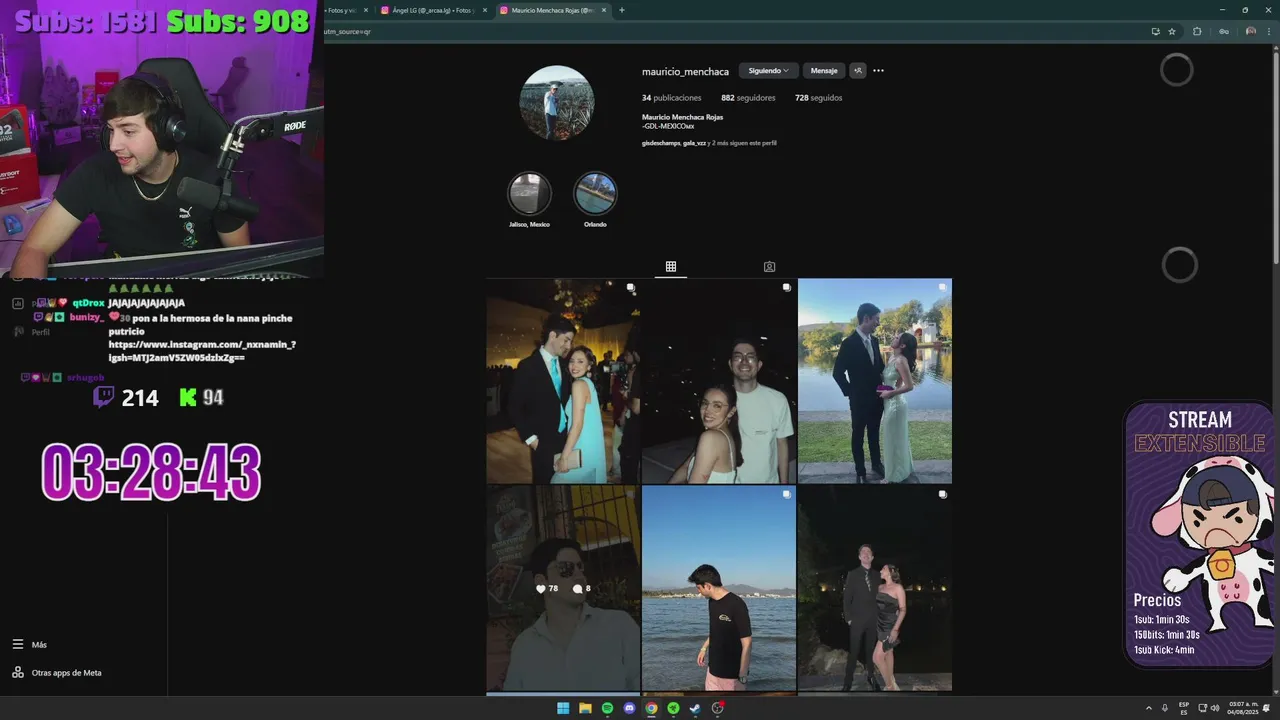Click the microphone tray icon

(1165, 708)
